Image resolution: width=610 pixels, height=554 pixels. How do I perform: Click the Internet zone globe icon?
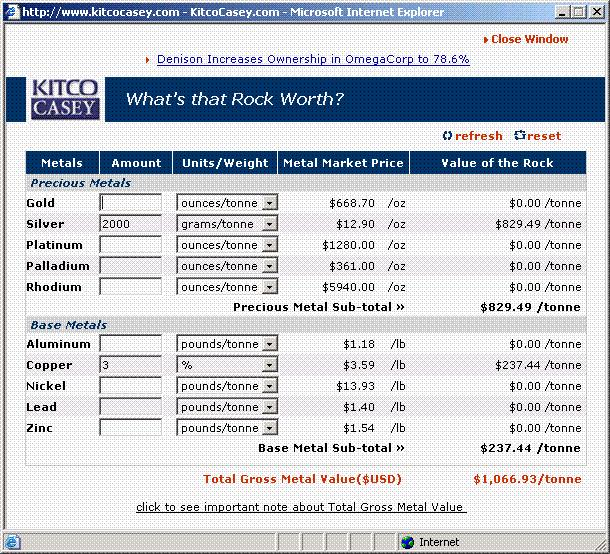[x=407, y=542]
